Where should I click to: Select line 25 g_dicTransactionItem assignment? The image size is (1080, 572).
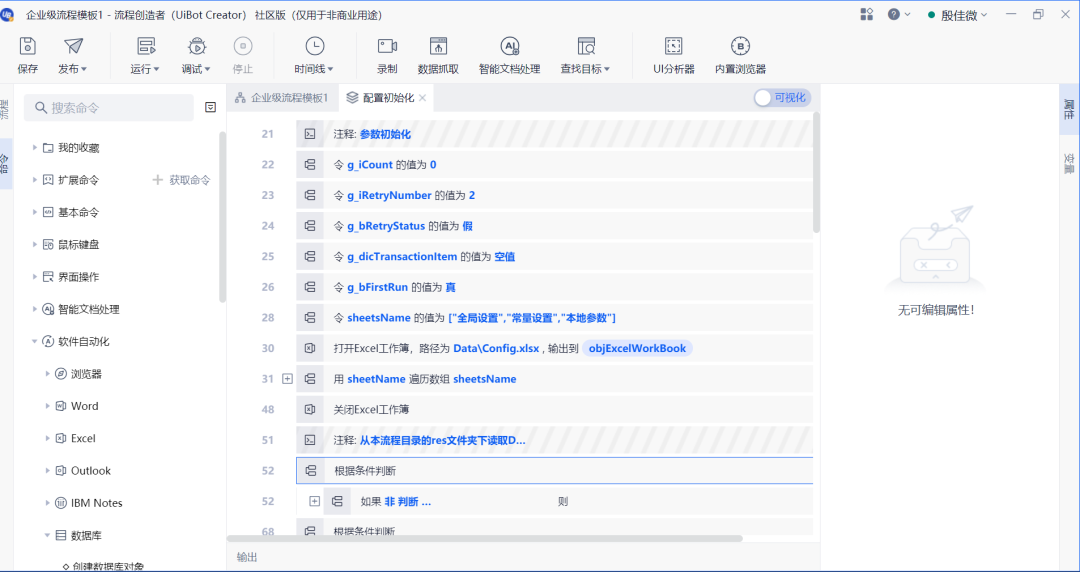(x=554, y=256)
